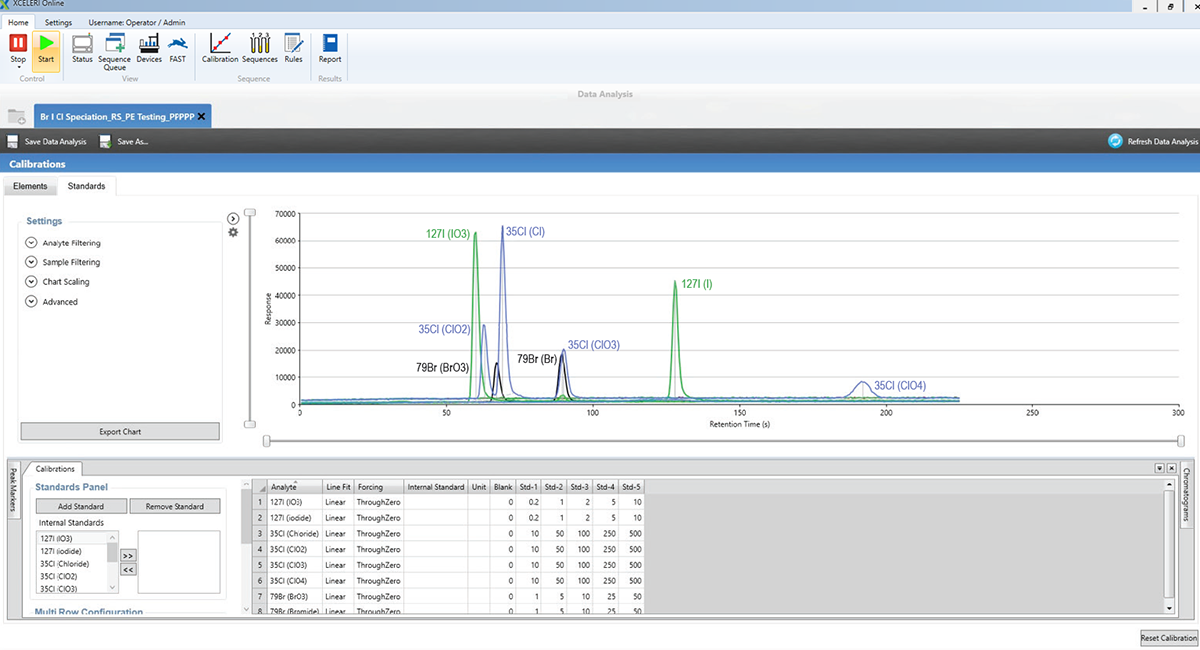
Task: Switch to the Home ribbon tab
Action: (19, 22)
